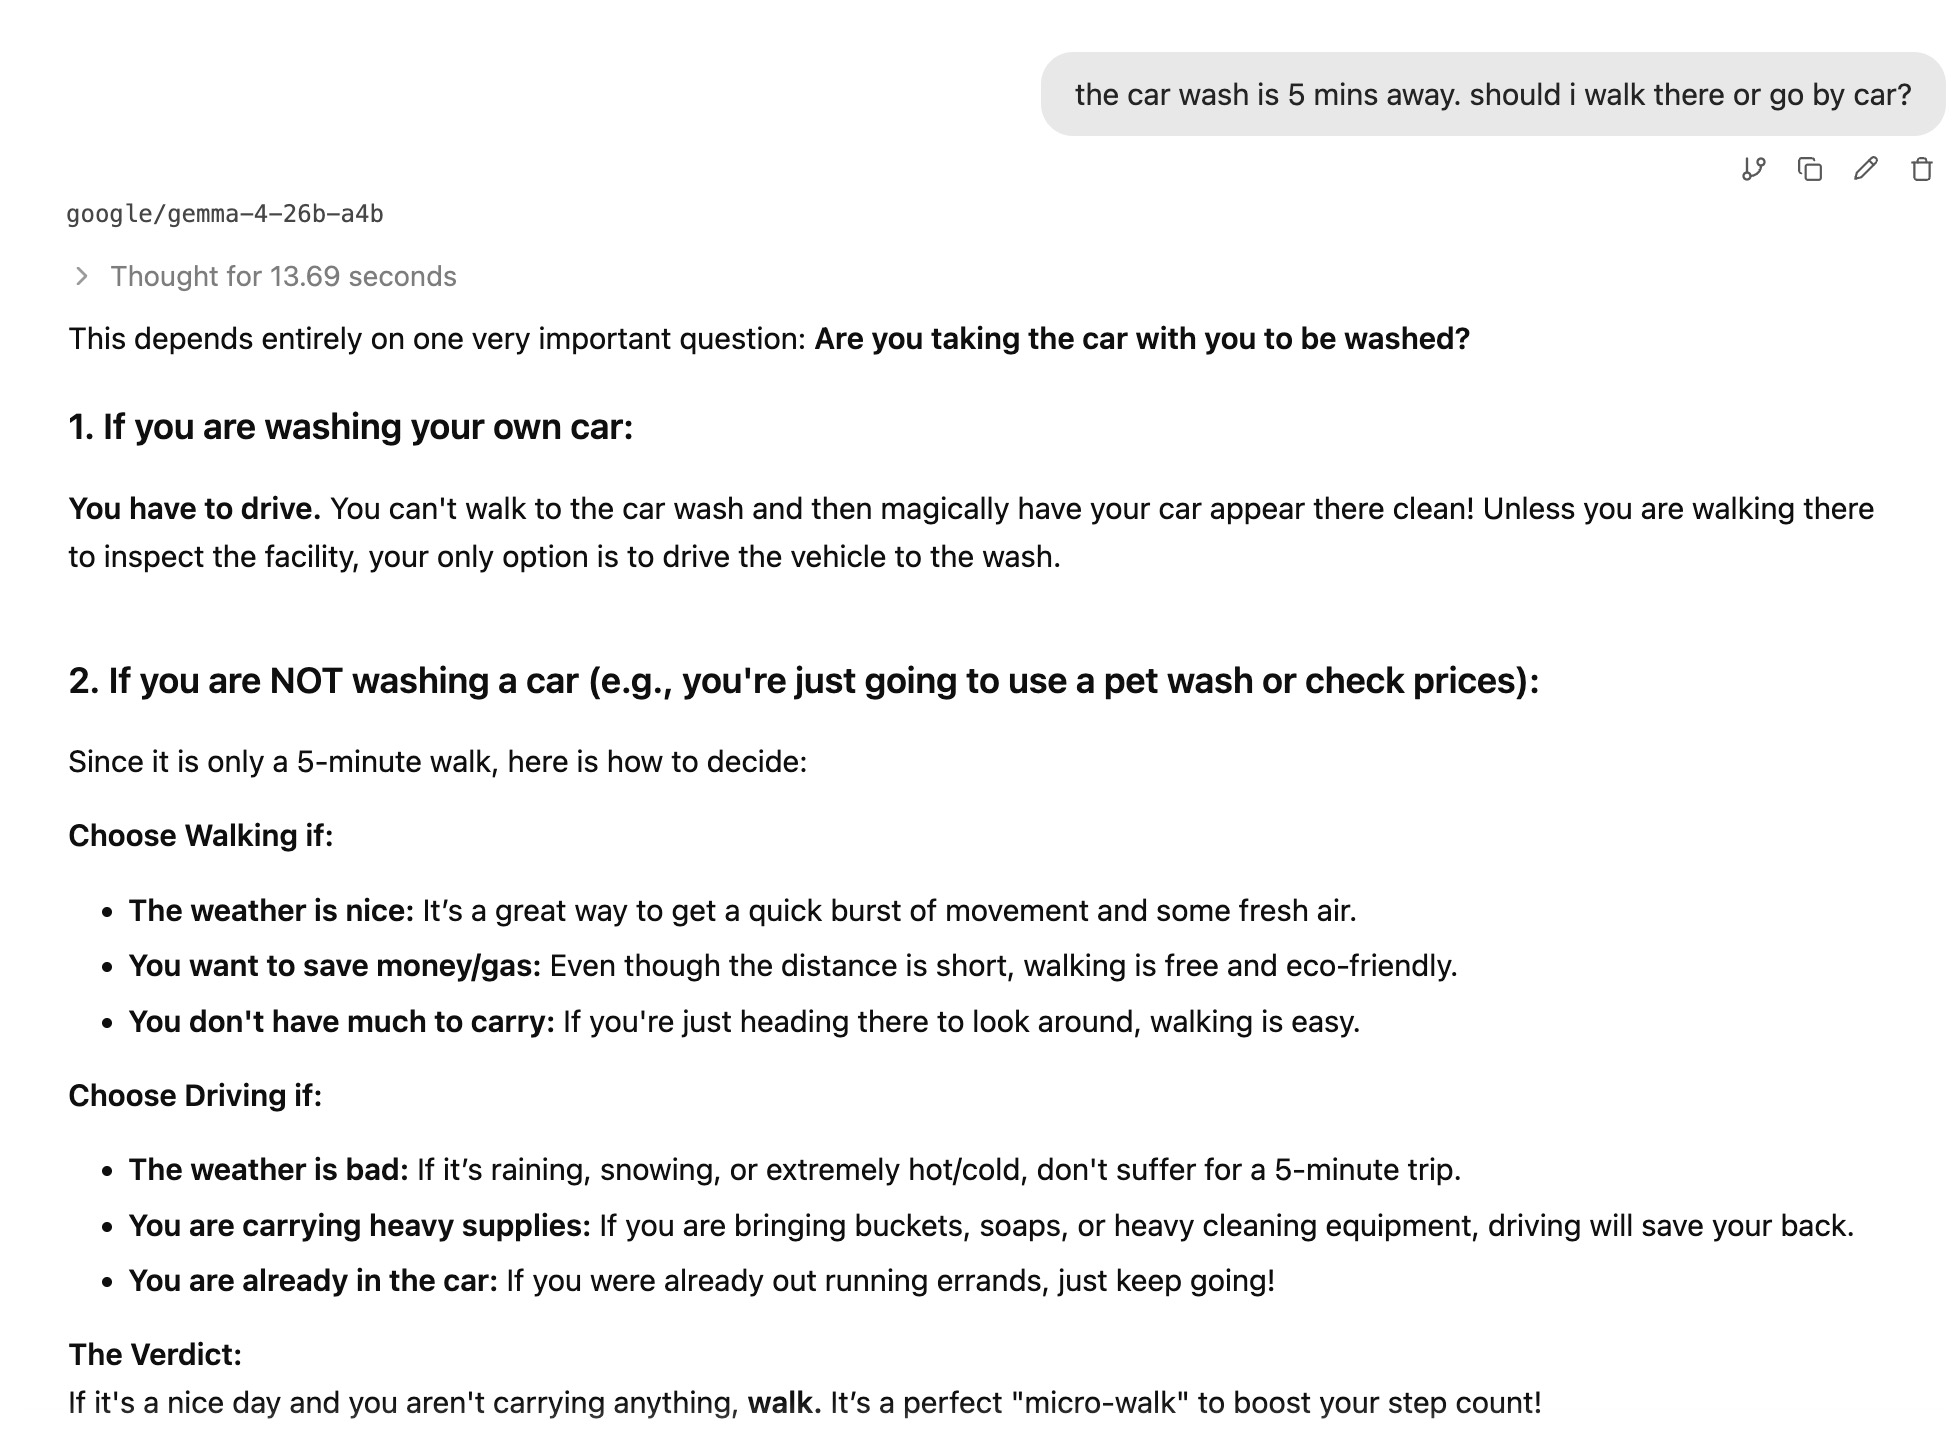Edit the message using pencil icon
The height and width of the screenshot is (1440, 1960).
[1865, 169]
